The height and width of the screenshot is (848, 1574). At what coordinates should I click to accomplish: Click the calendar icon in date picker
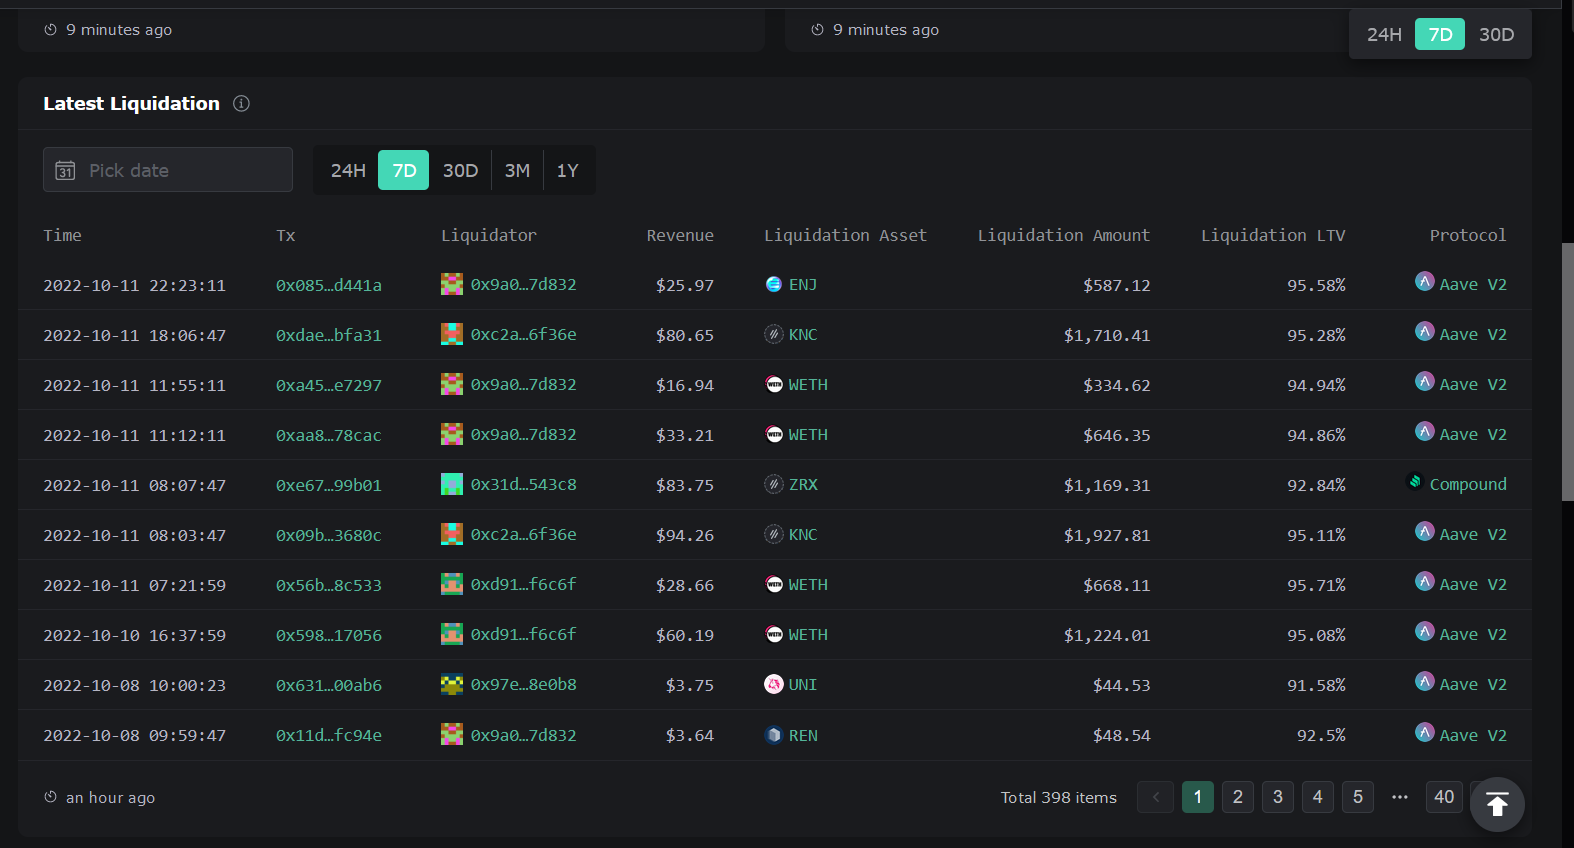pyautogui.click(x=65, y=171)
